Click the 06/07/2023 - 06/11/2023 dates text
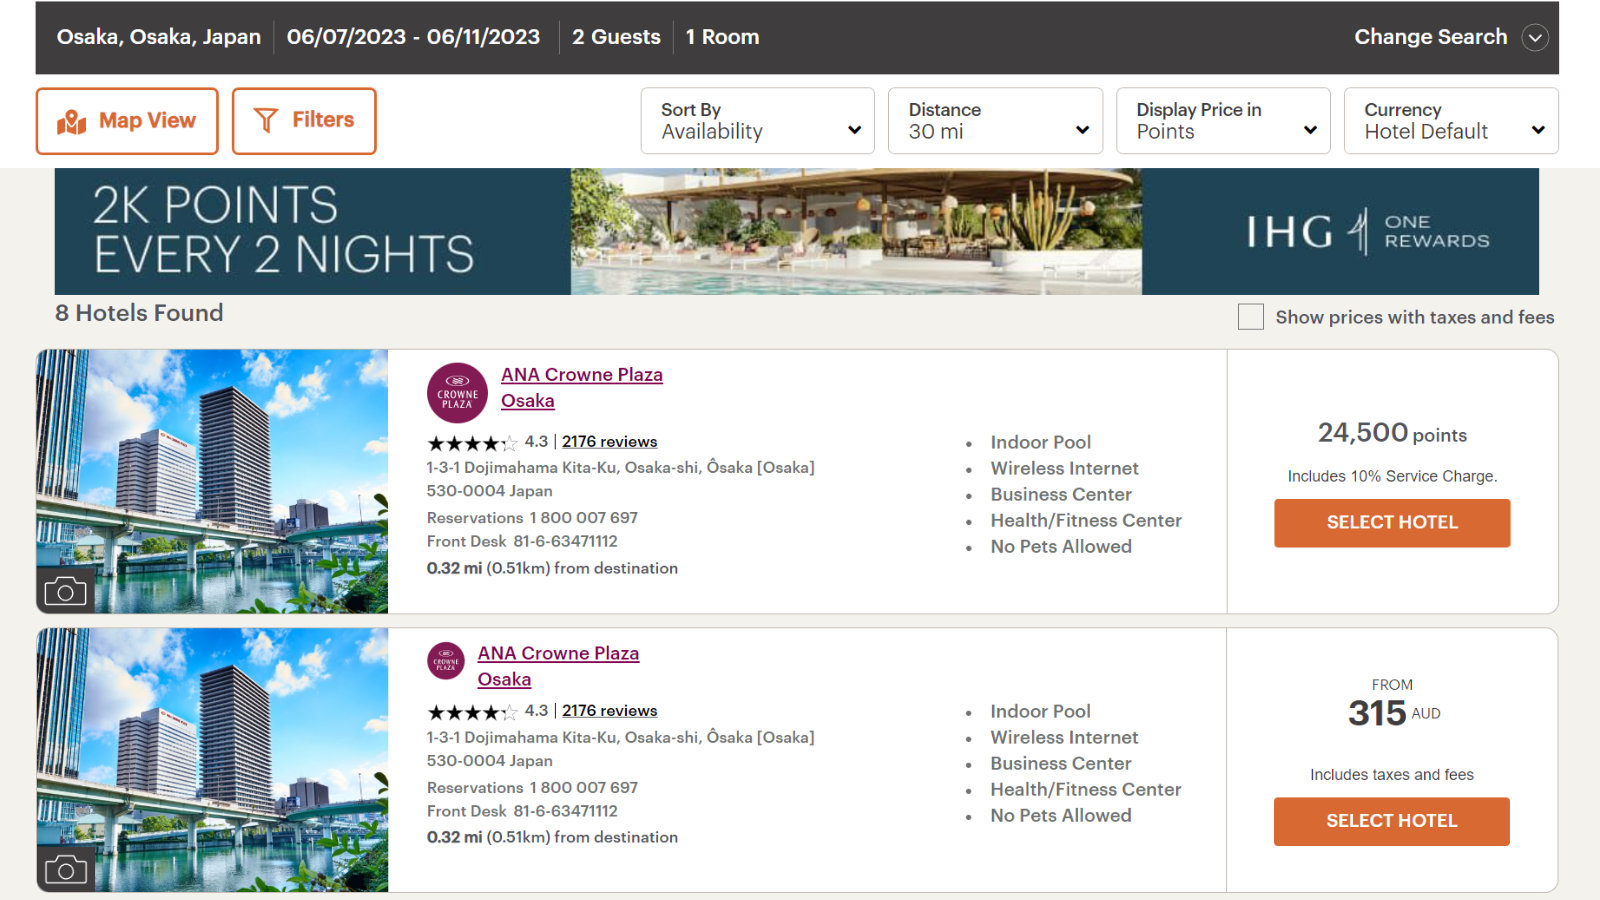The width and height of the screenshot is (1600, 900). [x=413, y=37]
